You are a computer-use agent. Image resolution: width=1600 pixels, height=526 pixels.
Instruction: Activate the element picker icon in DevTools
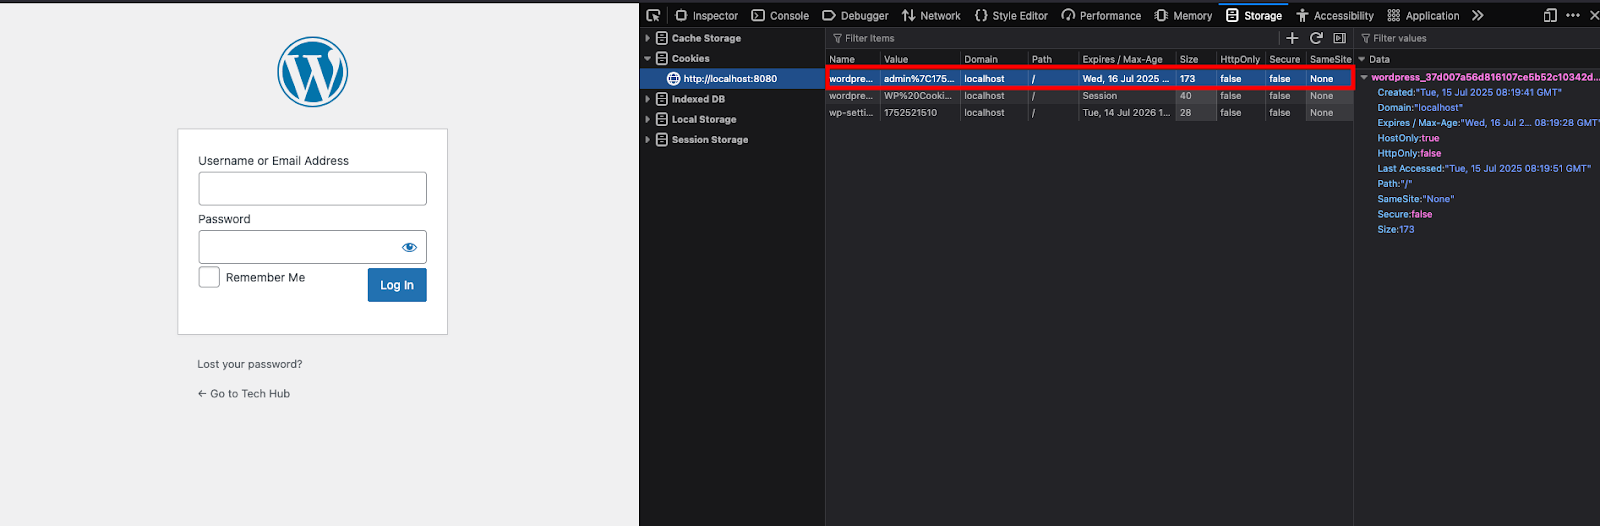tap(653, 15)
